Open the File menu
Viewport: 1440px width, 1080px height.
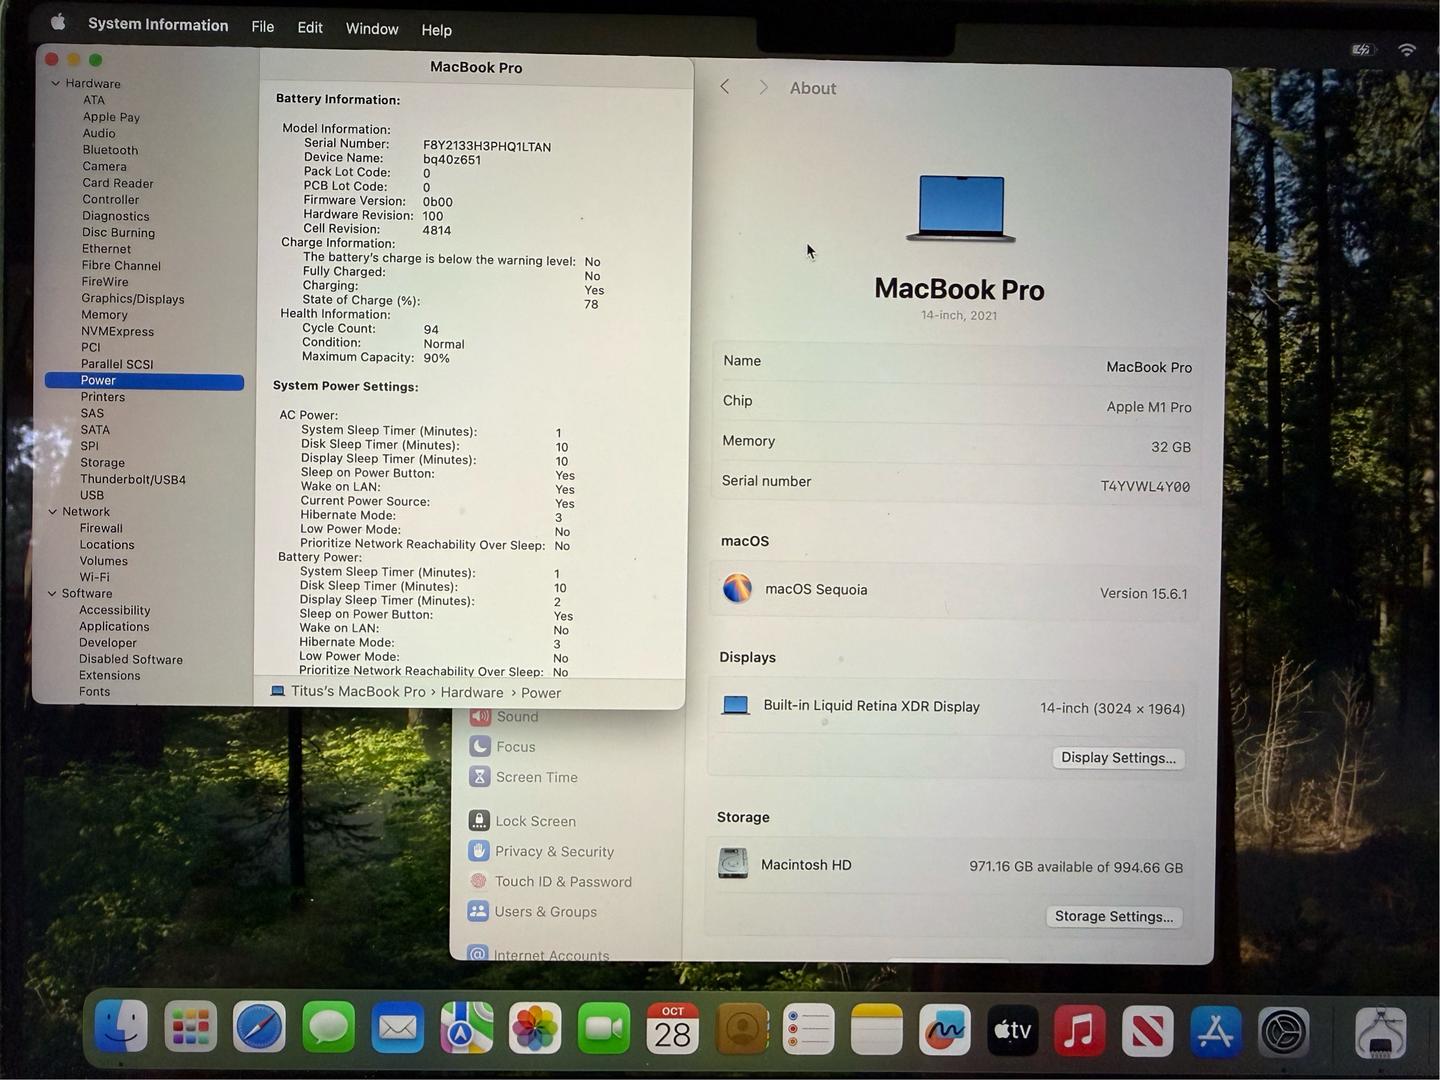(x=263, y=27)
